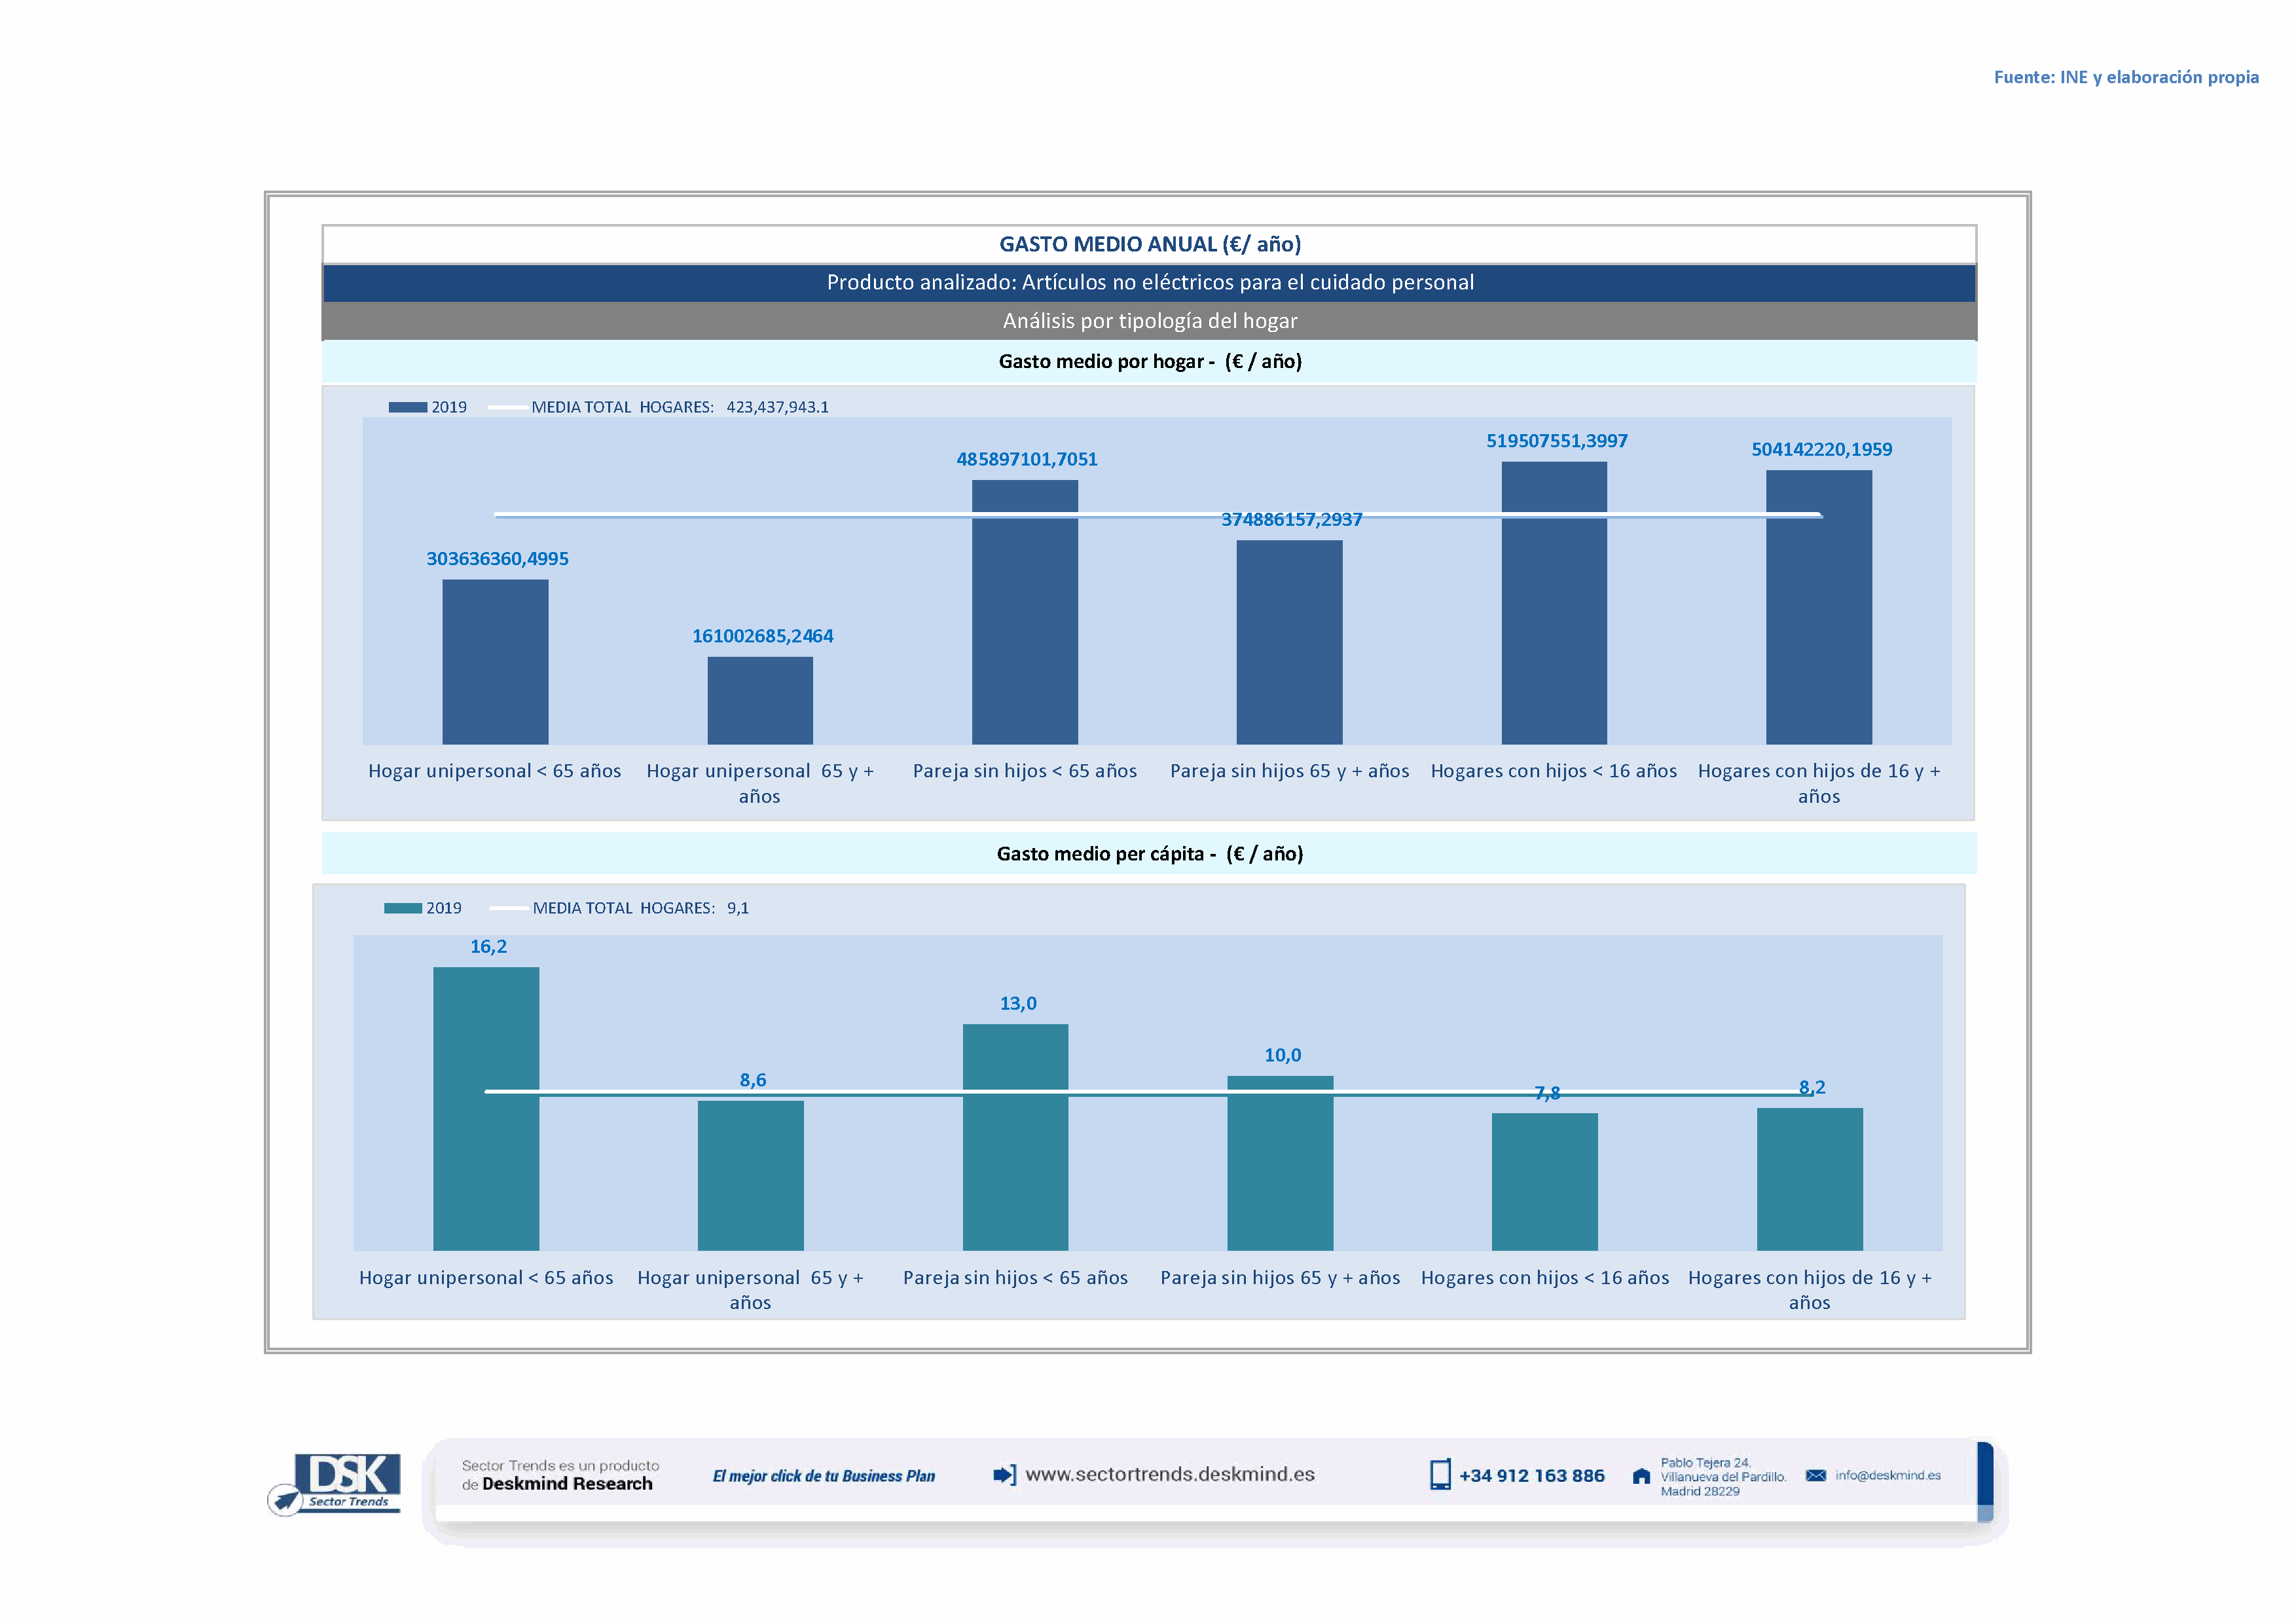The width and height of the screenshot is (2296, 1624).
Task: Click the 'GASTO MEDIO ANUAL (€/ año)' title
Action: [x=1149, y=244]
